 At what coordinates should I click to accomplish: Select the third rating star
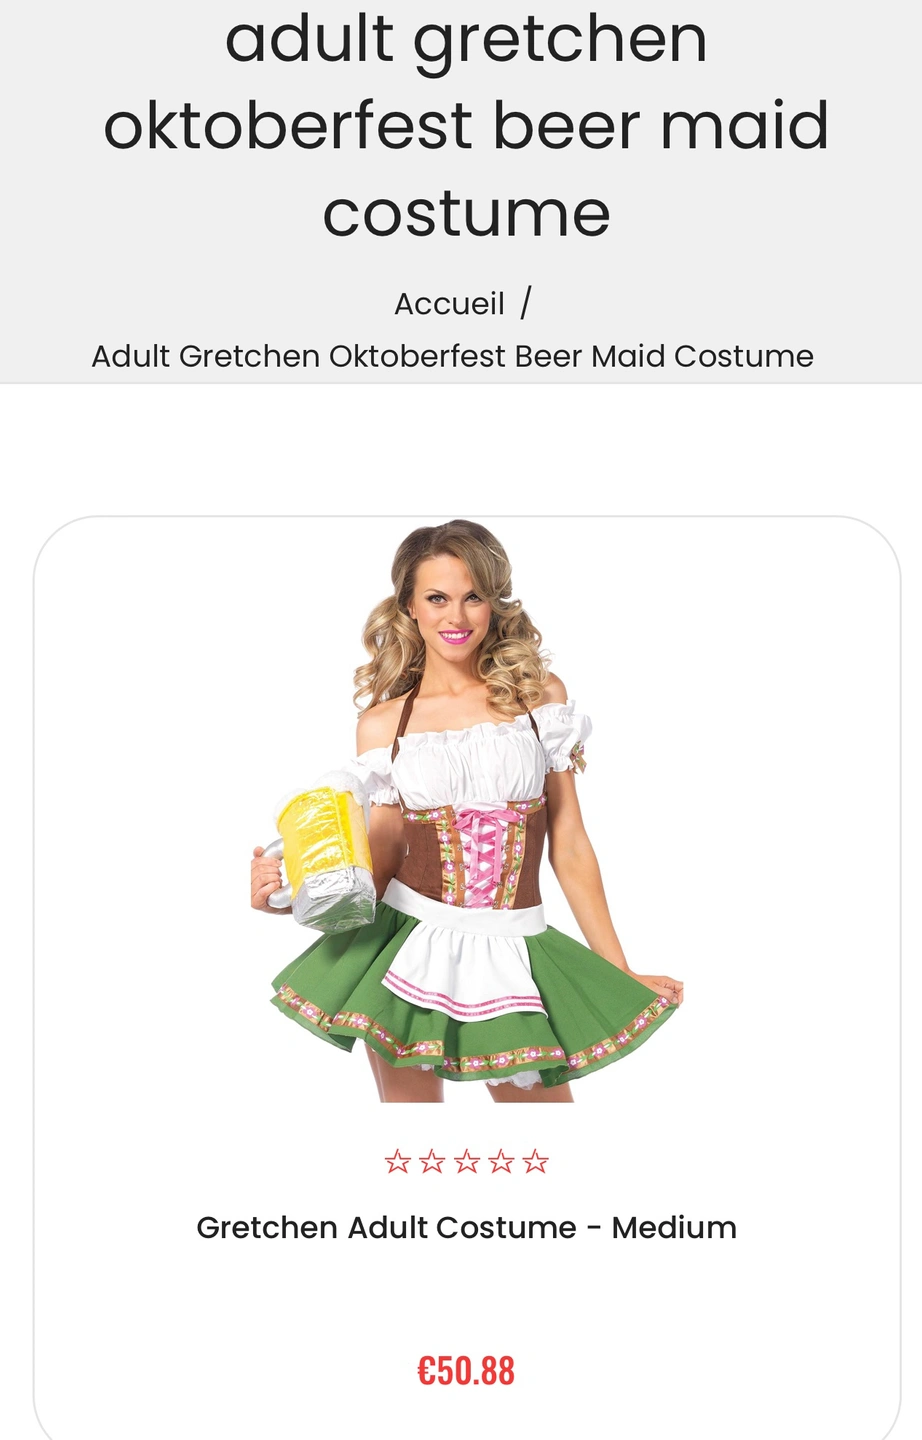467,1161
